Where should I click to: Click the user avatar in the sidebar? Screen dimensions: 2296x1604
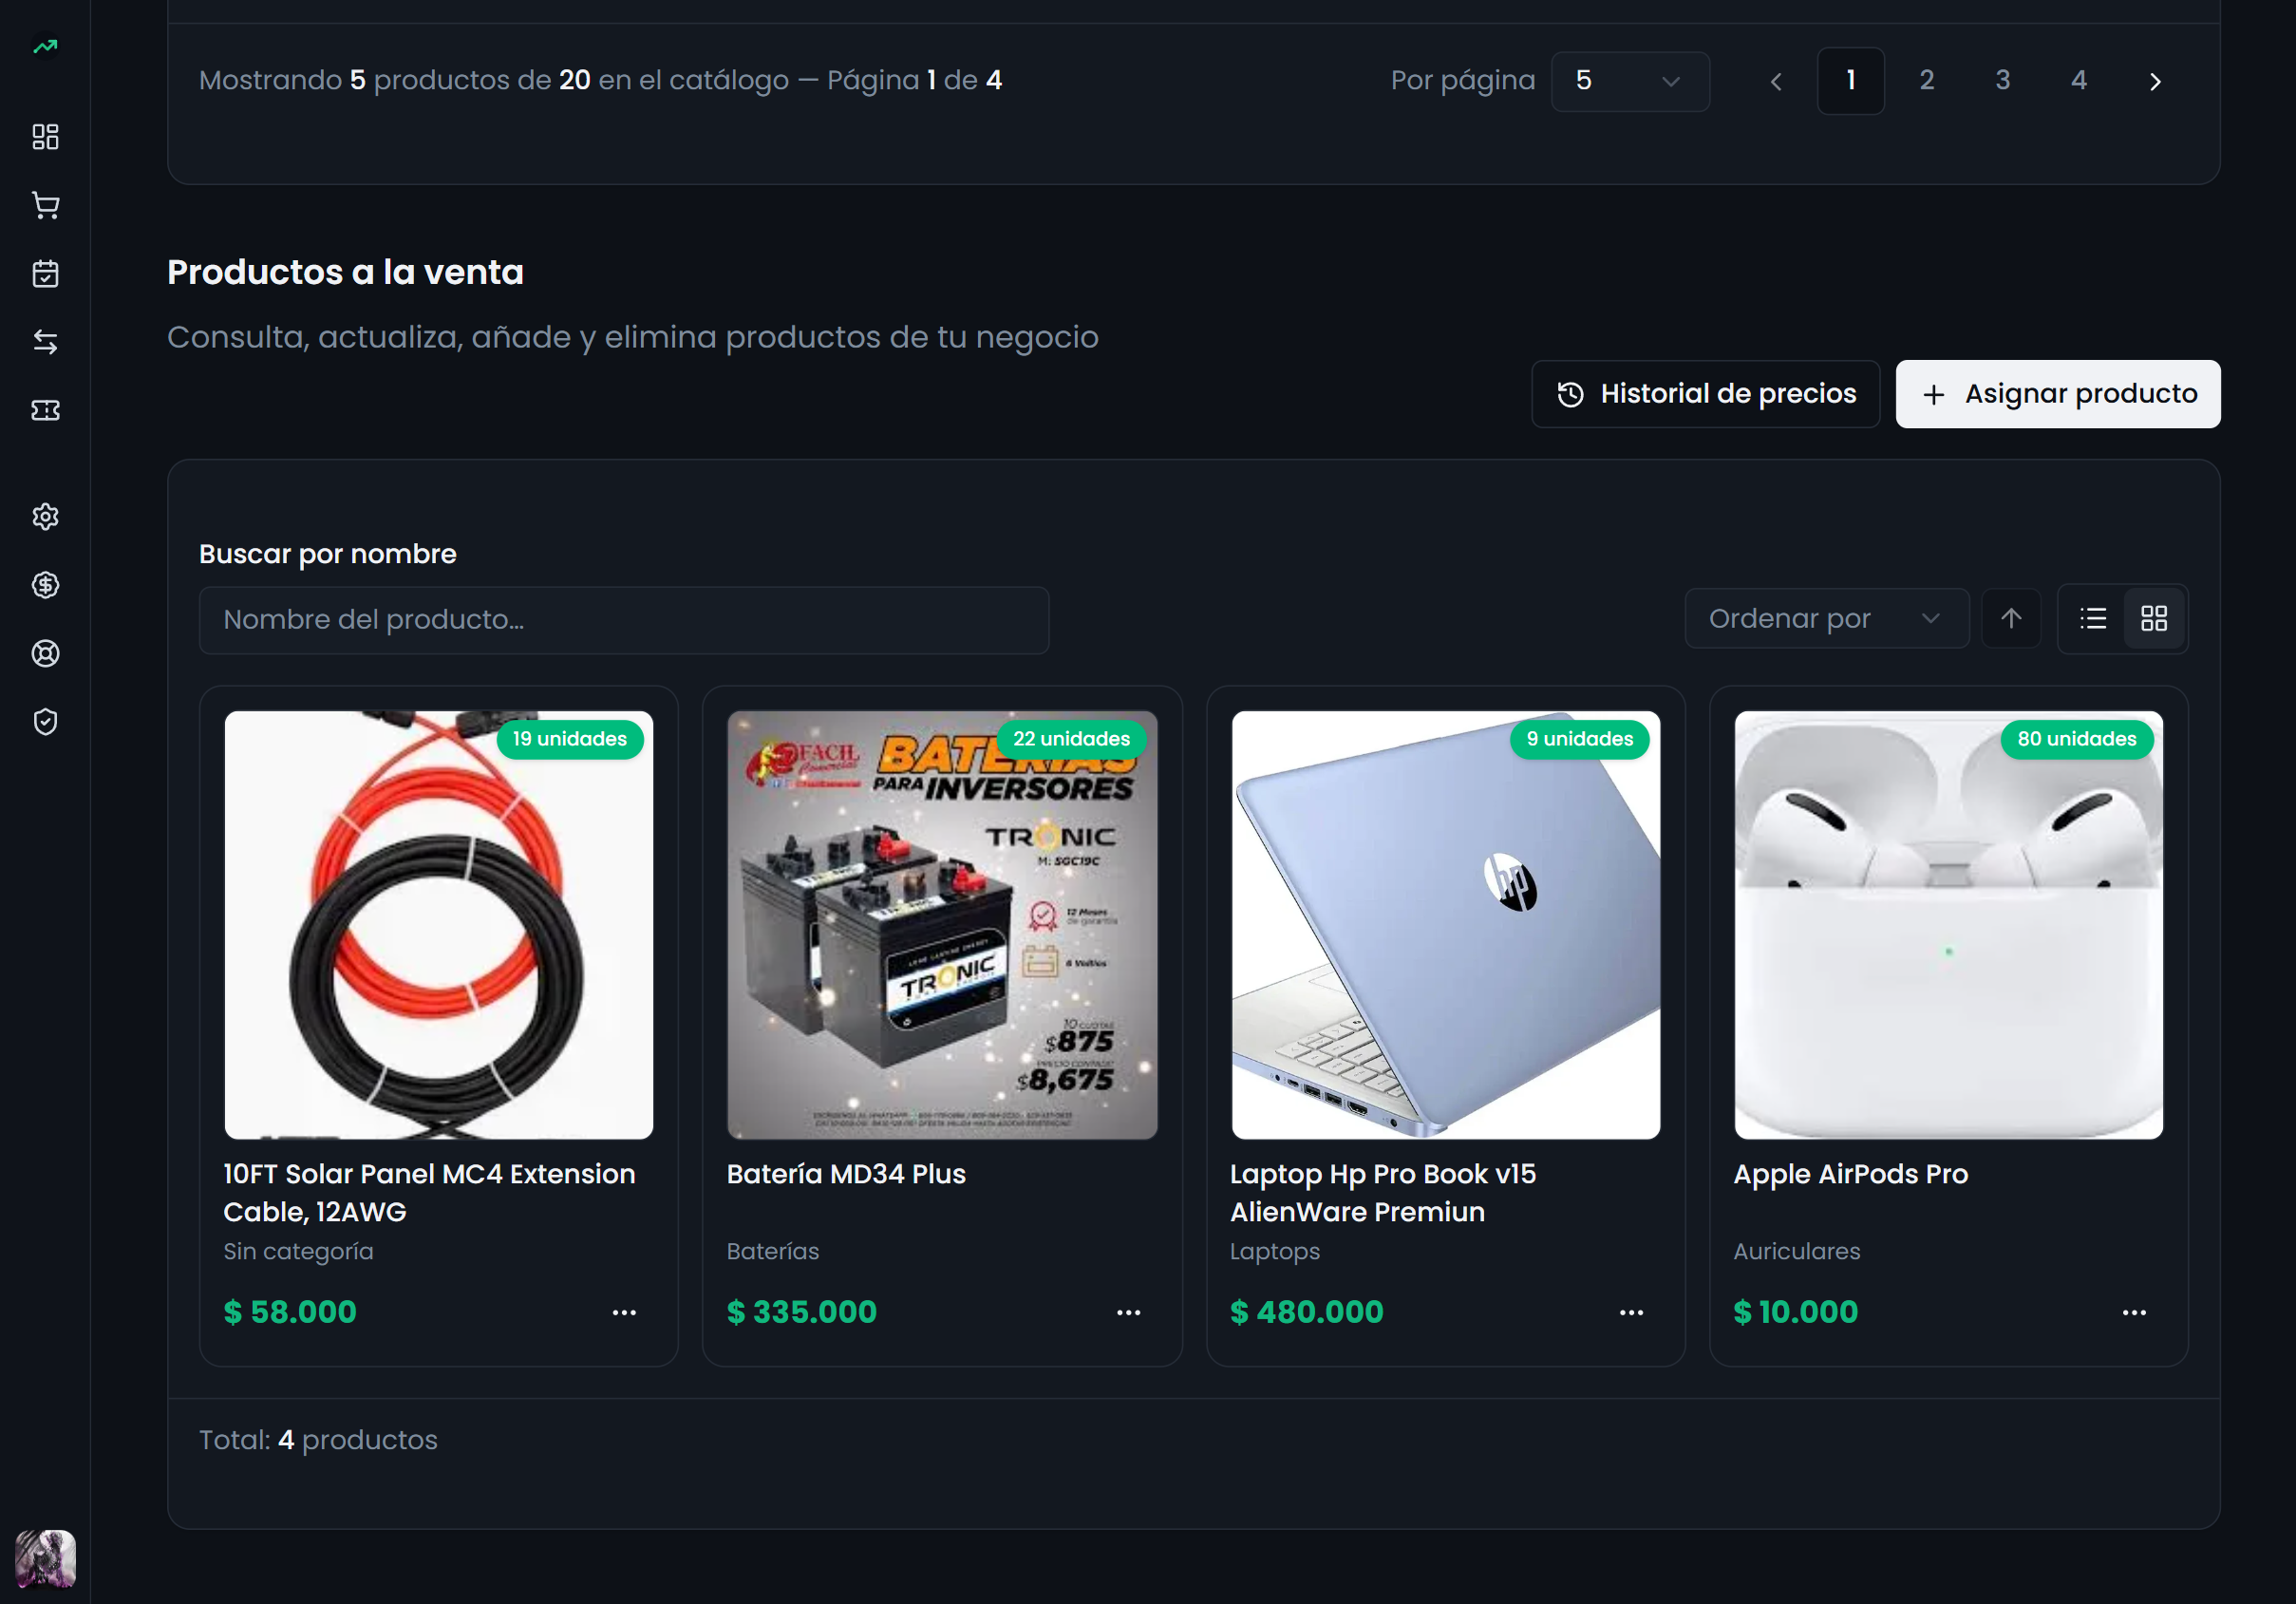(x=45, y=1558)
